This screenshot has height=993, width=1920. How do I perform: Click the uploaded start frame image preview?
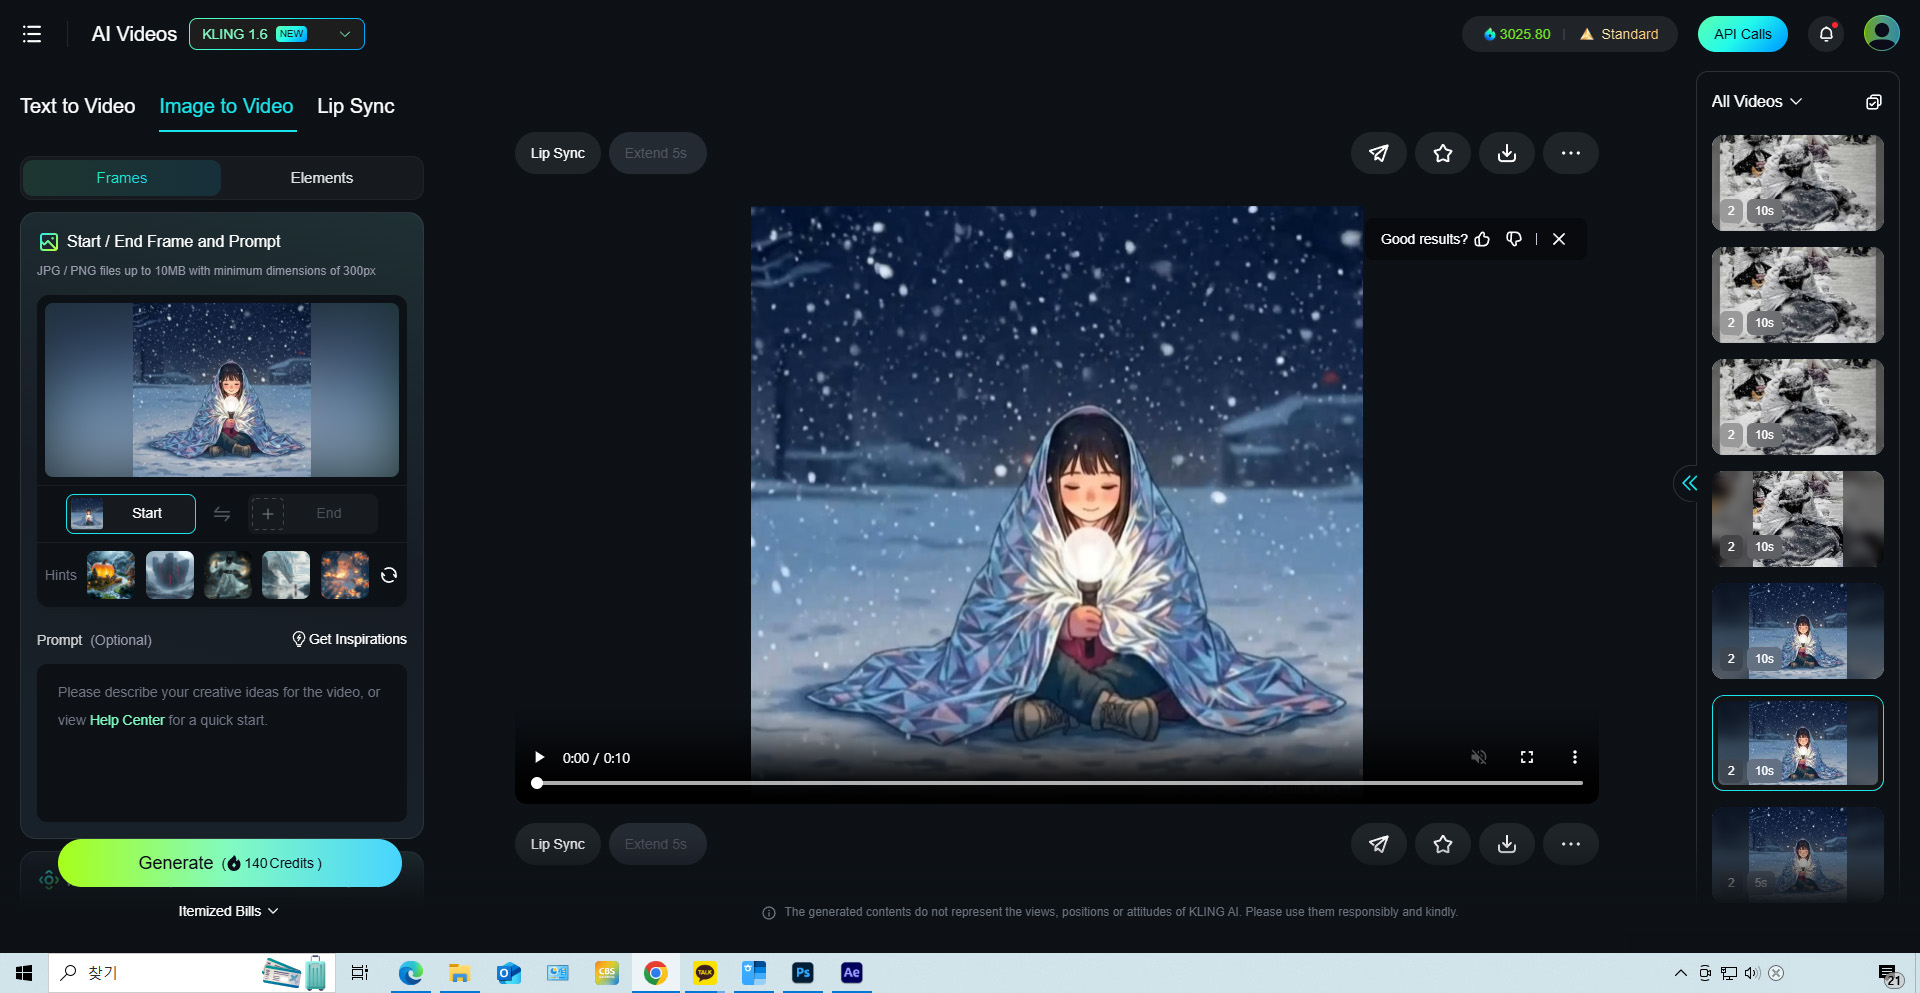pyautogui.click(x=222, y=390)
